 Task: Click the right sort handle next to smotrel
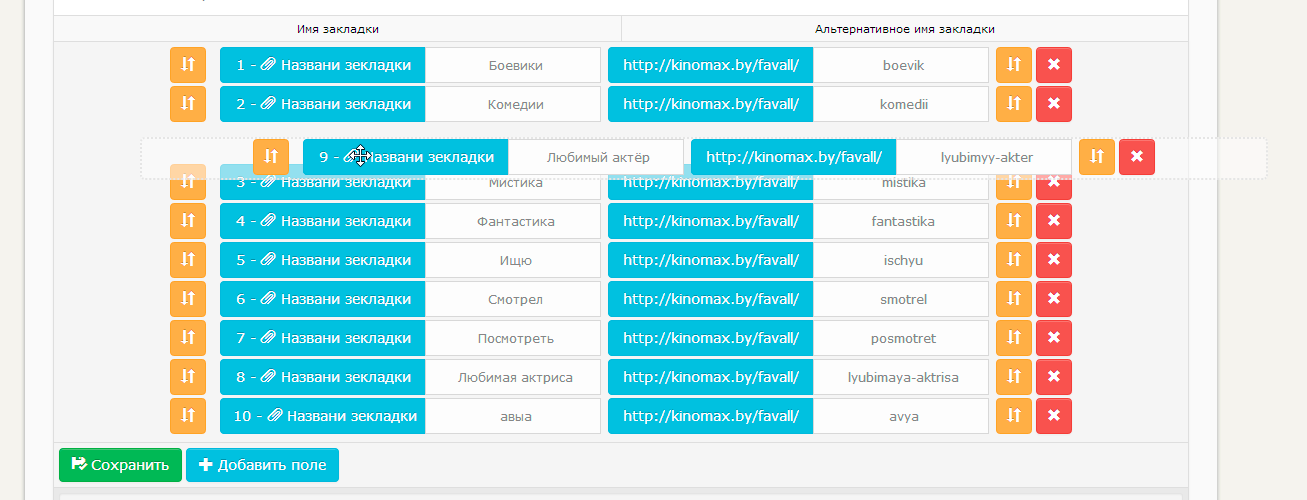[x=1013, y=299]
